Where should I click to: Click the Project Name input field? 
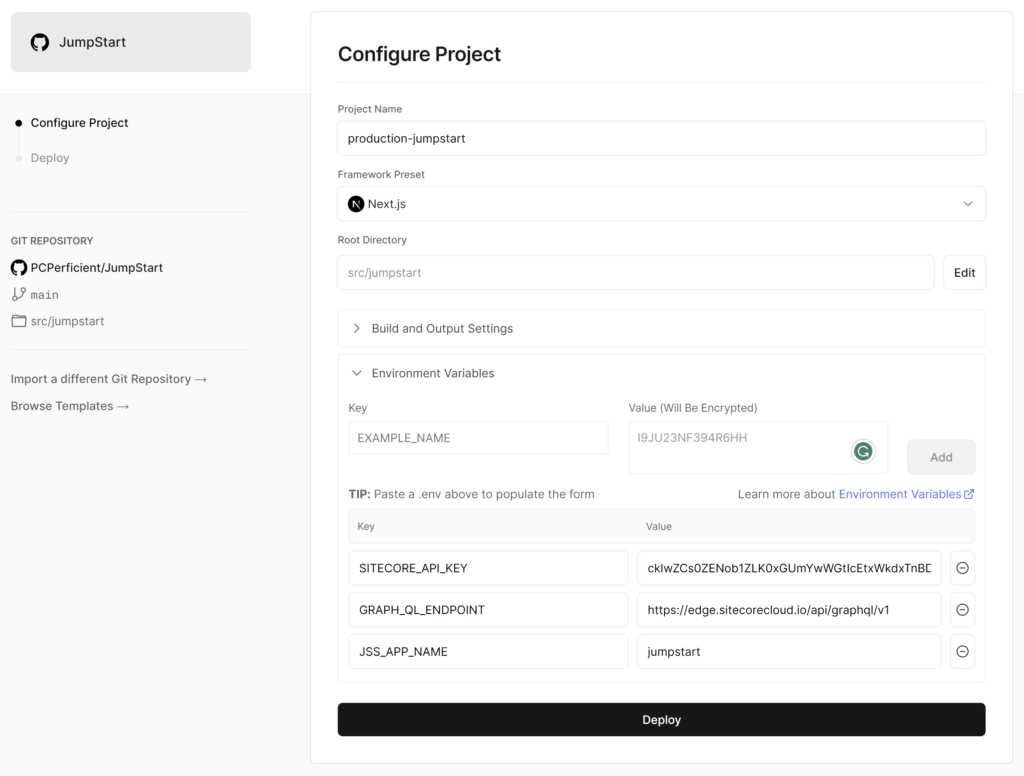coord(661,138)
